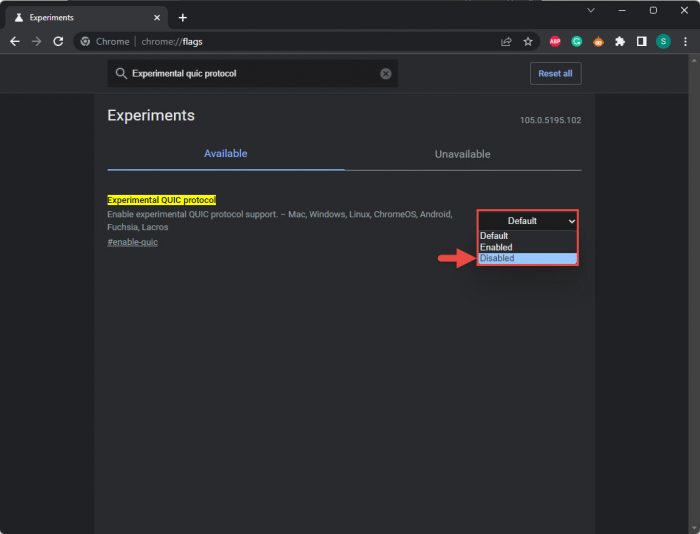Select the Experiments browser tab
Viewport: 700px width, 534px height.
87,18
